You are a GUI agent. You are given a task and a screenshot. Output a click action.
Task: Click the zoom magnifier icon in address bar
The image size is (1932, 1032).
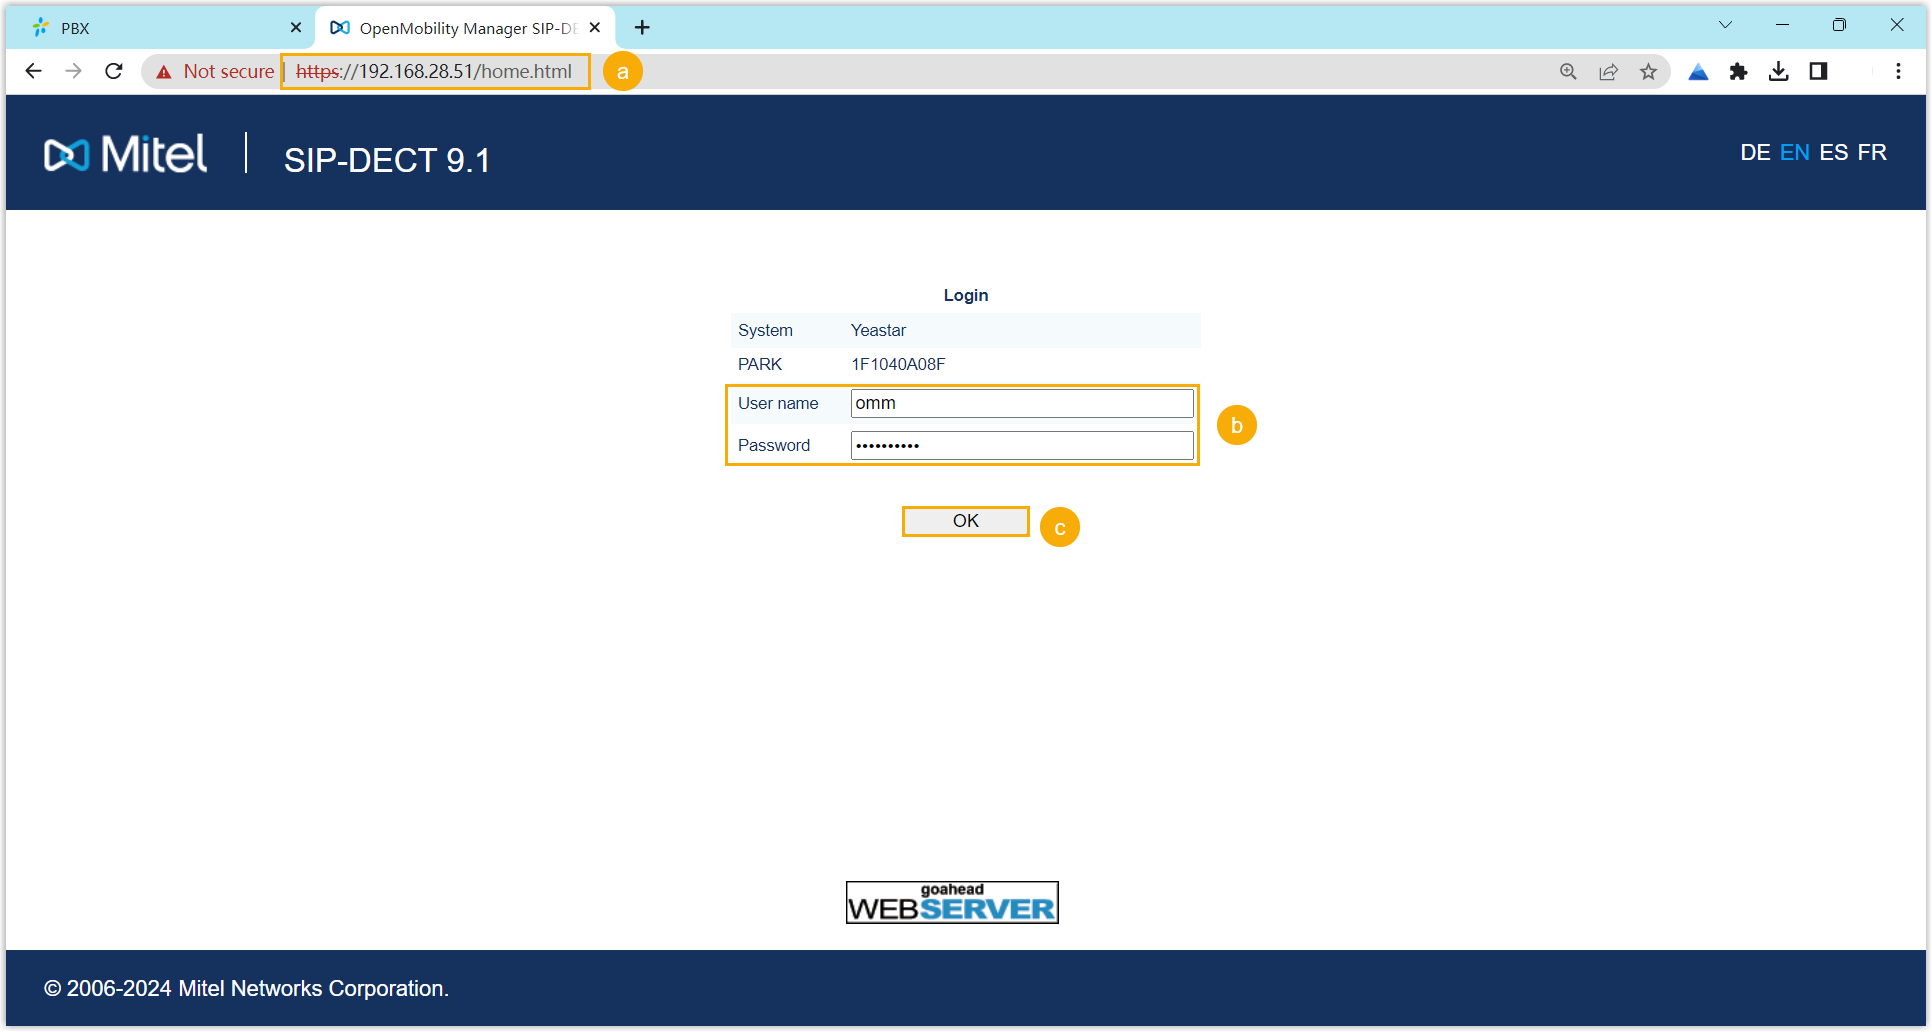(x=1568, y=71)
